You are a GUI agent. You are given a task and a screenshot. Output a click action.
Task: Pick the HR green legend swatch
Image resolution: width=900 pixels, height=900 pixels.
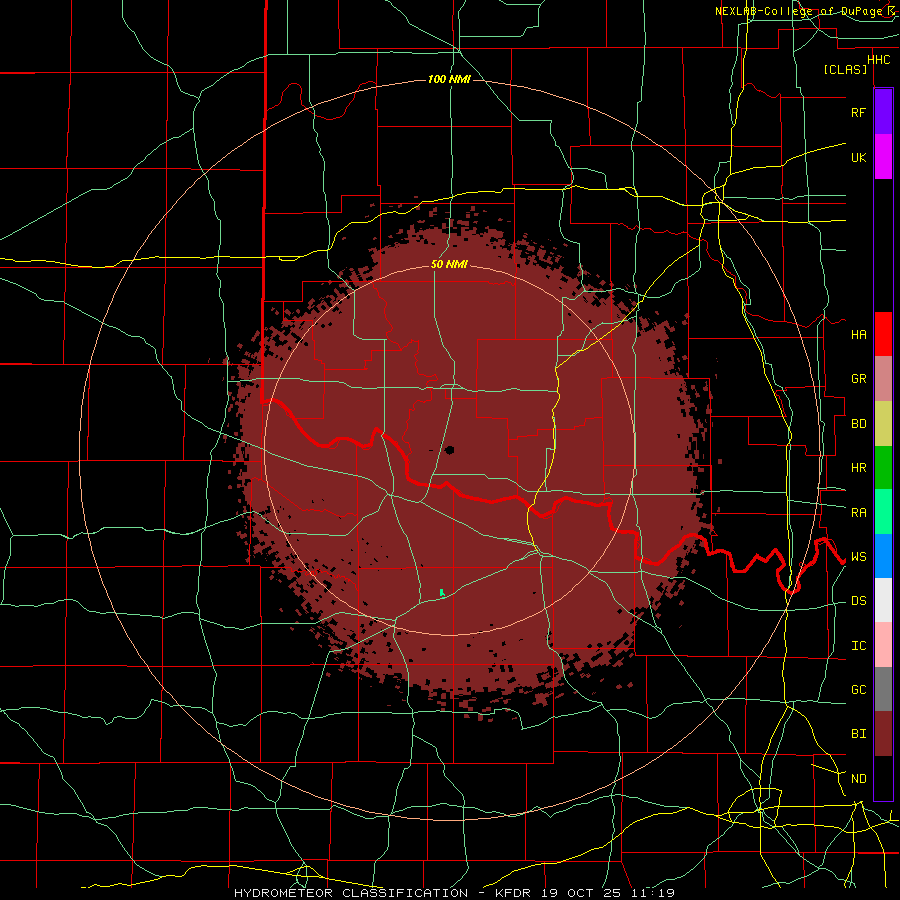coord(883,467)
